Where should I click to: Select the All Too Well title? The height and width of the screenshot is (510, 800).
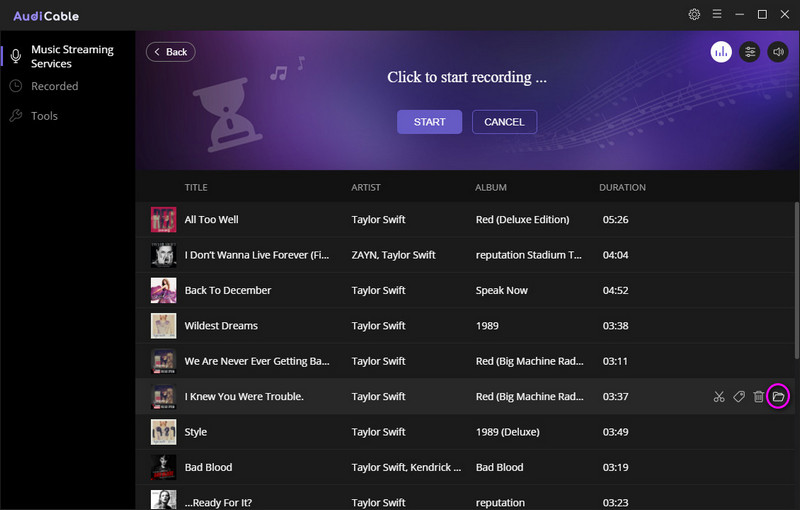click(211, 219)
